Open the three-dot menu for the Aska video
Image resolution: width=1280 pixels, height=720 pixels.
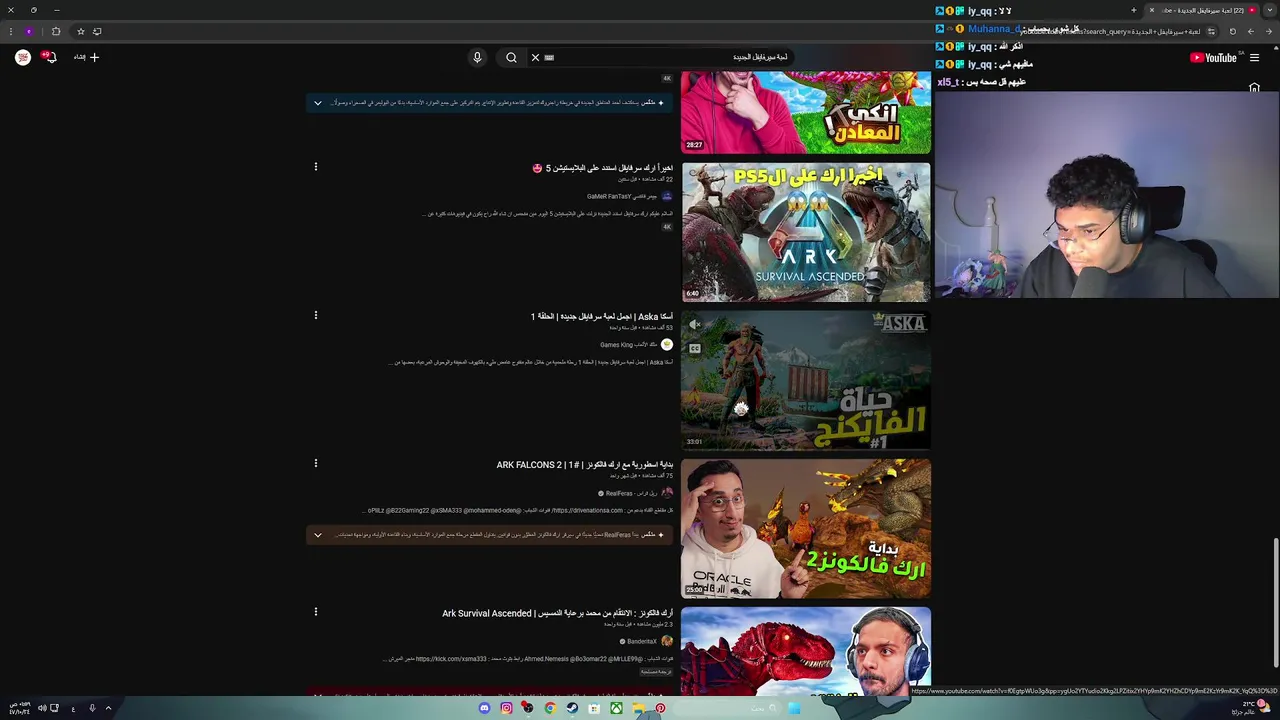coord(316,315)
